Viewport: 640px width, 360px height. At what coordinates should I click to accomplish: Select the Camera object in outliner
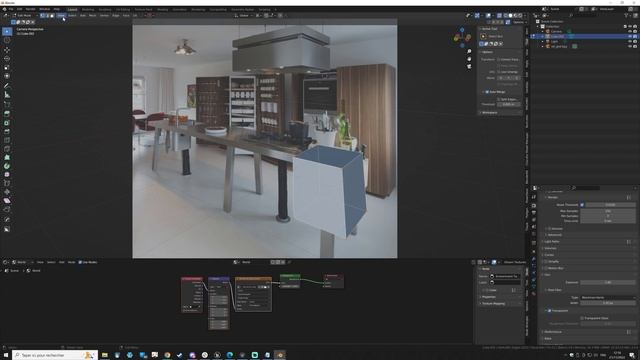click(556, 31)
